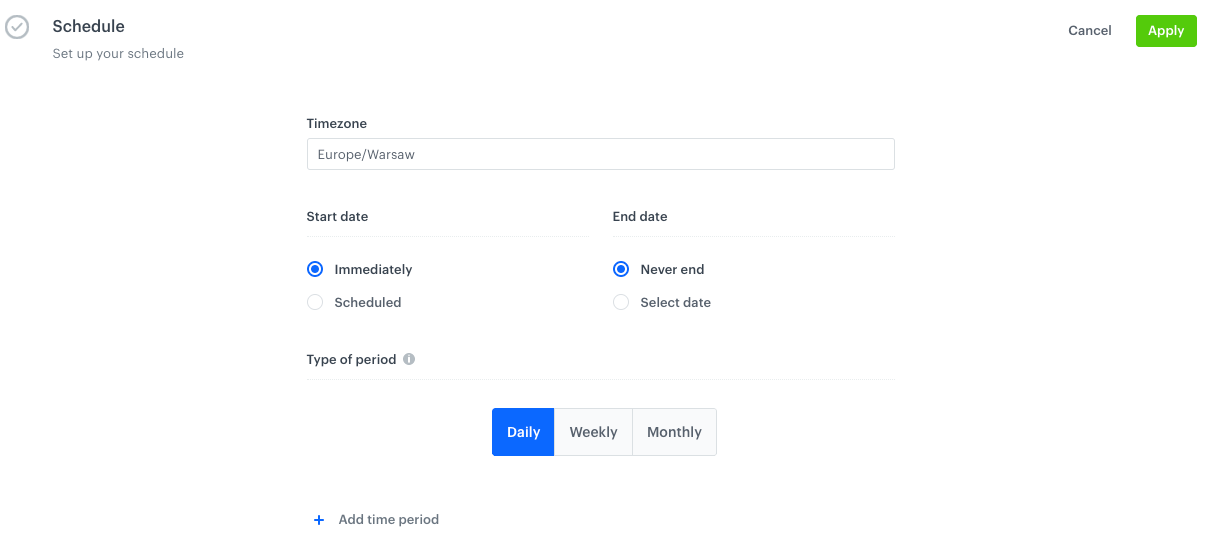Switch to the Daily period tab
Image resolution: width=1208 pixels, height=551 pixels.
523,432
